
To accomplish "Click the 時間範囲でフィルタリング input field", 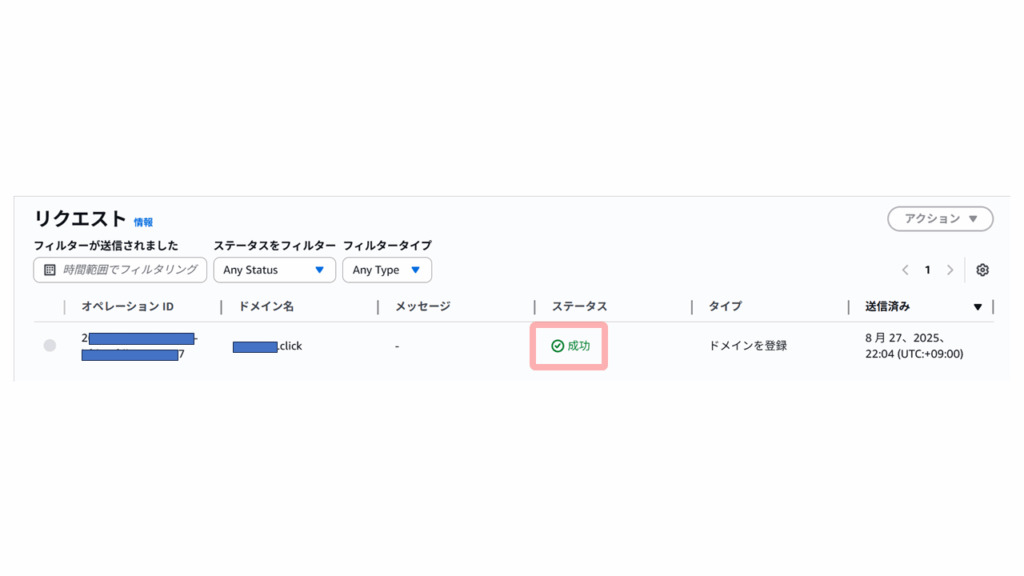I will [120, 270].
